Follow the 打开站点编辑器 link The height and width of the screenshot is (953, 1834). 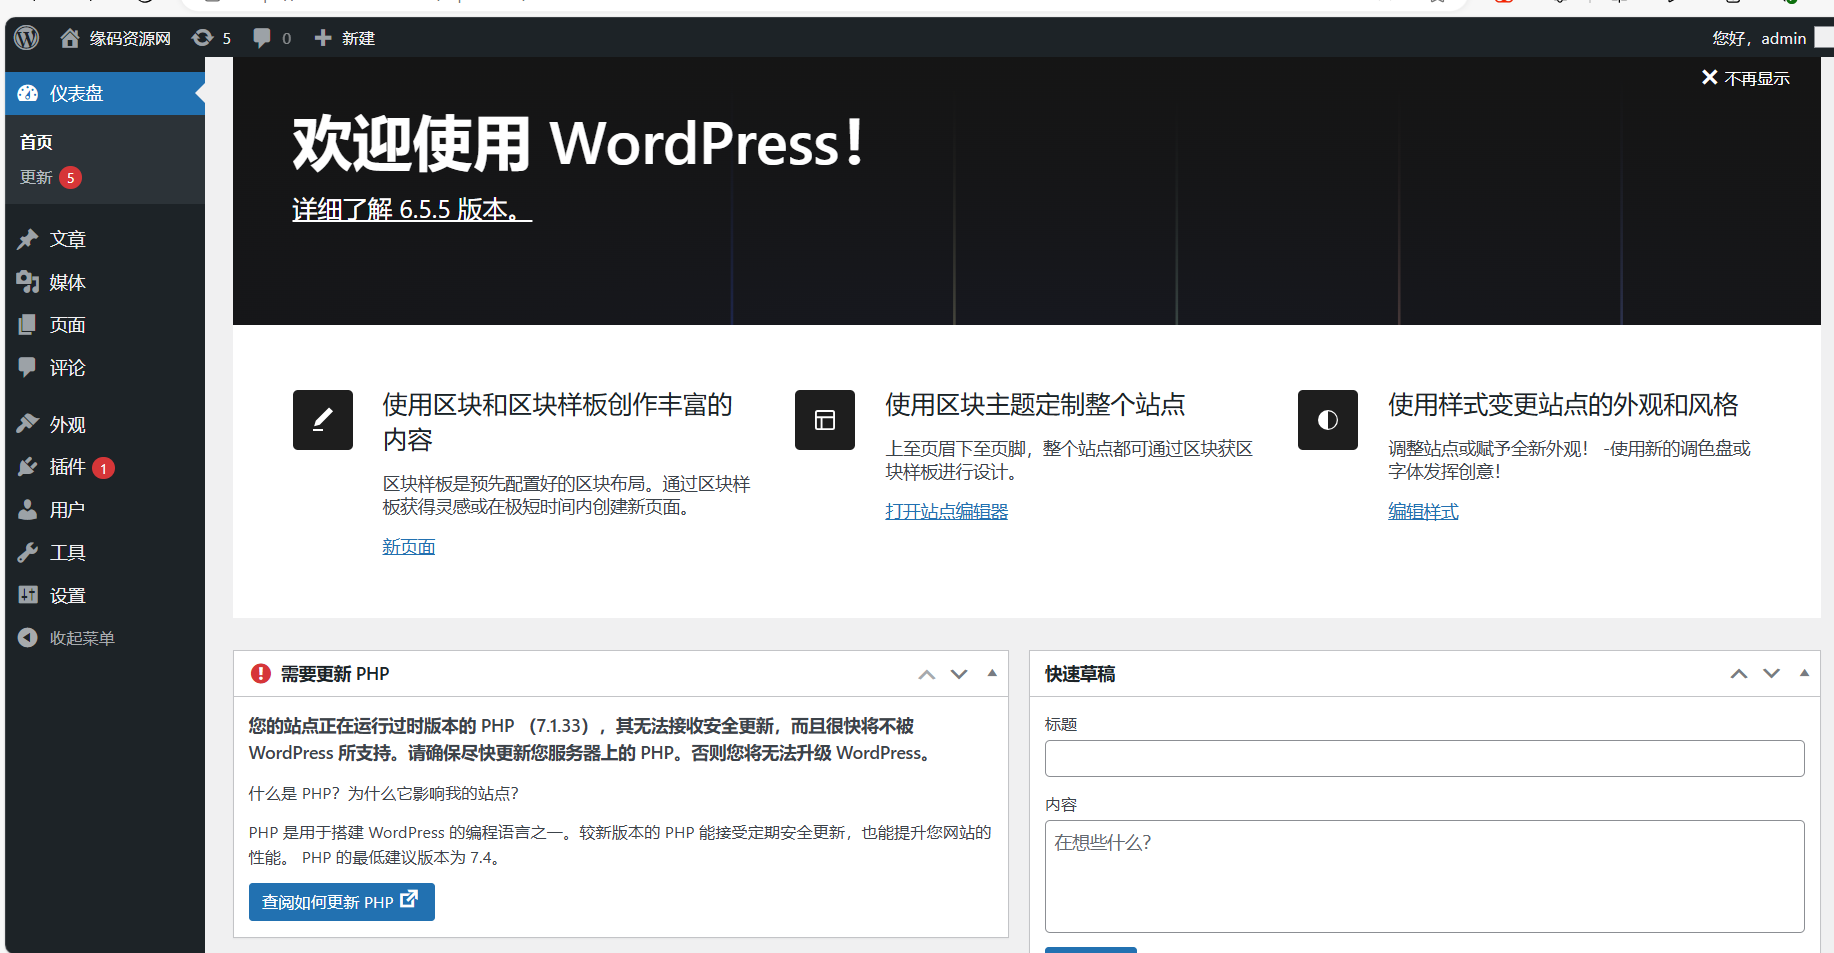coord(947,511)
